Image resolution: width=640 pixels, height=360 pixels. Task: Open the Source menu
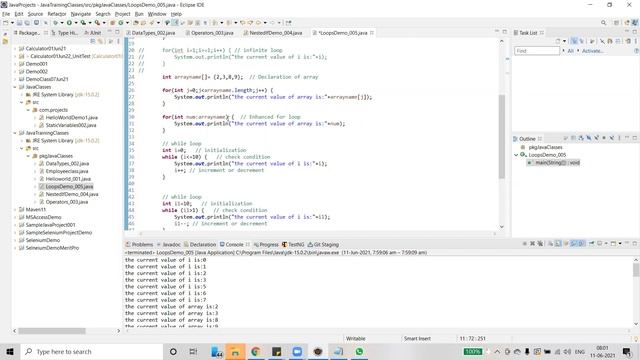click(x=35, y=14)
